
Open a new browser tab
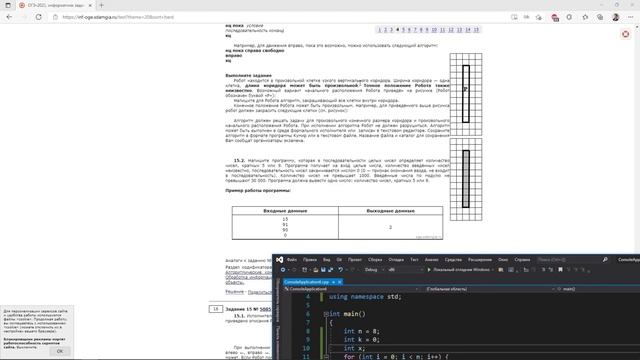coord(101,5)
